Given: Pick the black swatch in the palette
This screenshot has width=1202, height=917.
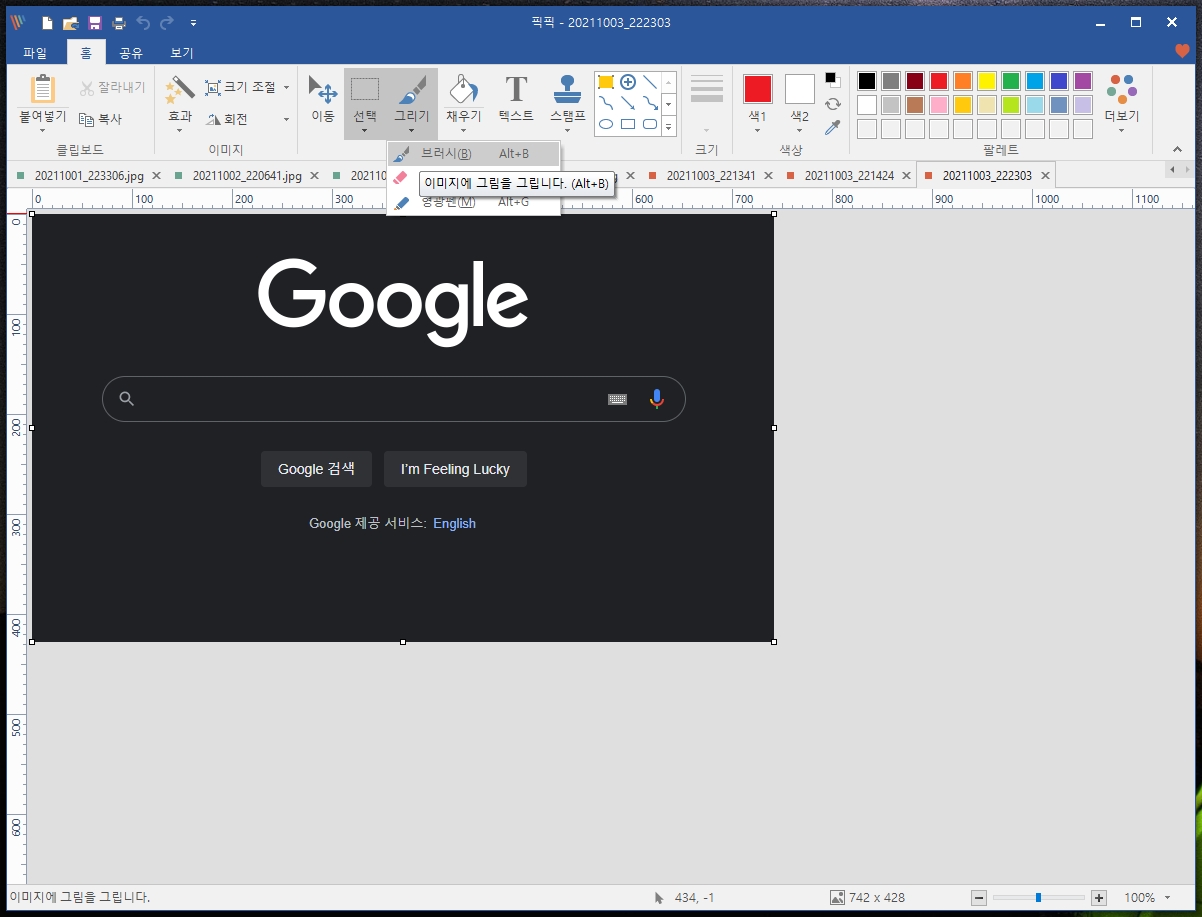Looking at the screenshot, I should tap(867, 81).
